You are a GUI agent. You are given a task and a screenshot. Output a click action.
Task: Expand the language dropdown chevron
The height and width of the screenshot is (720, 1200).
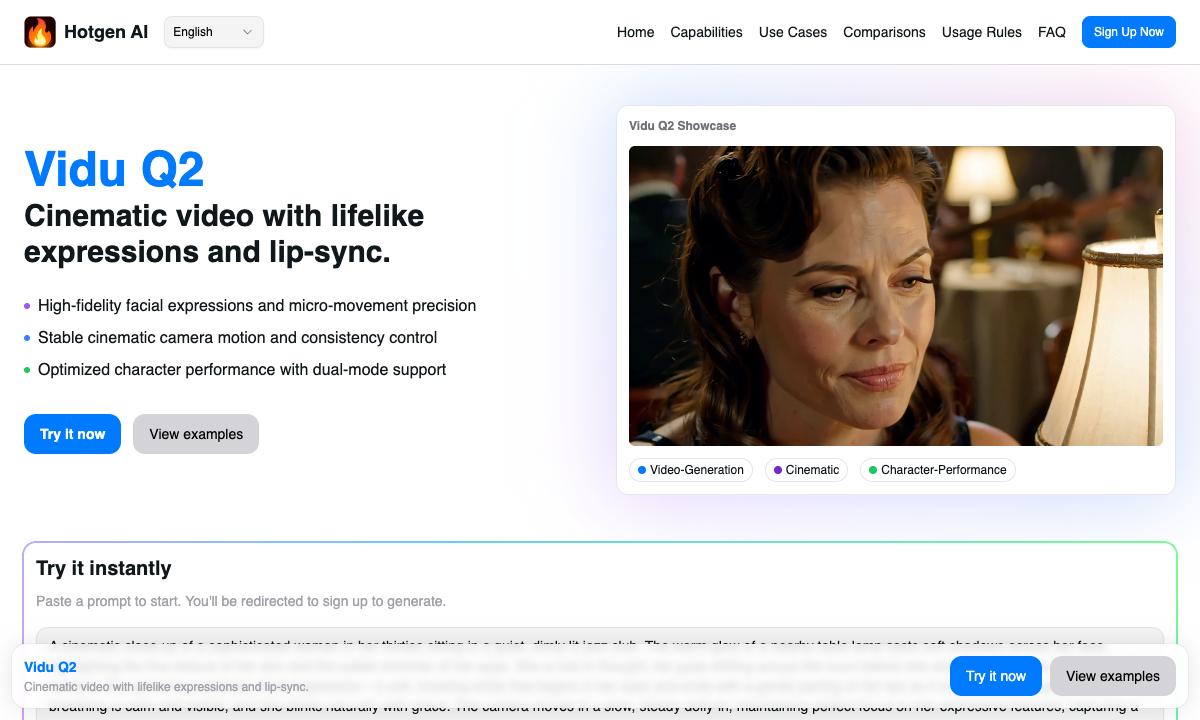coord(245,31)
